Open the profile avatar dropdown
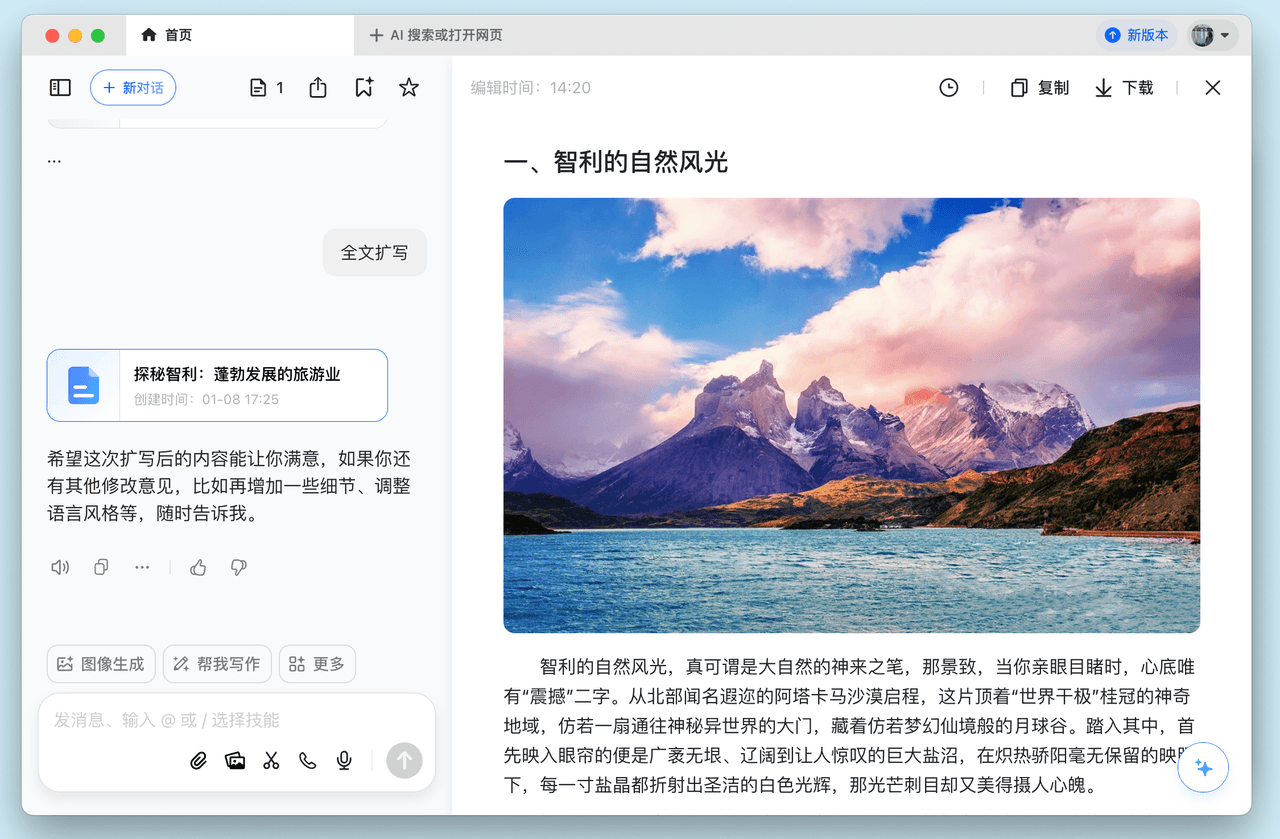This screenshot has width=1280, height=839. click(1212, 35)
